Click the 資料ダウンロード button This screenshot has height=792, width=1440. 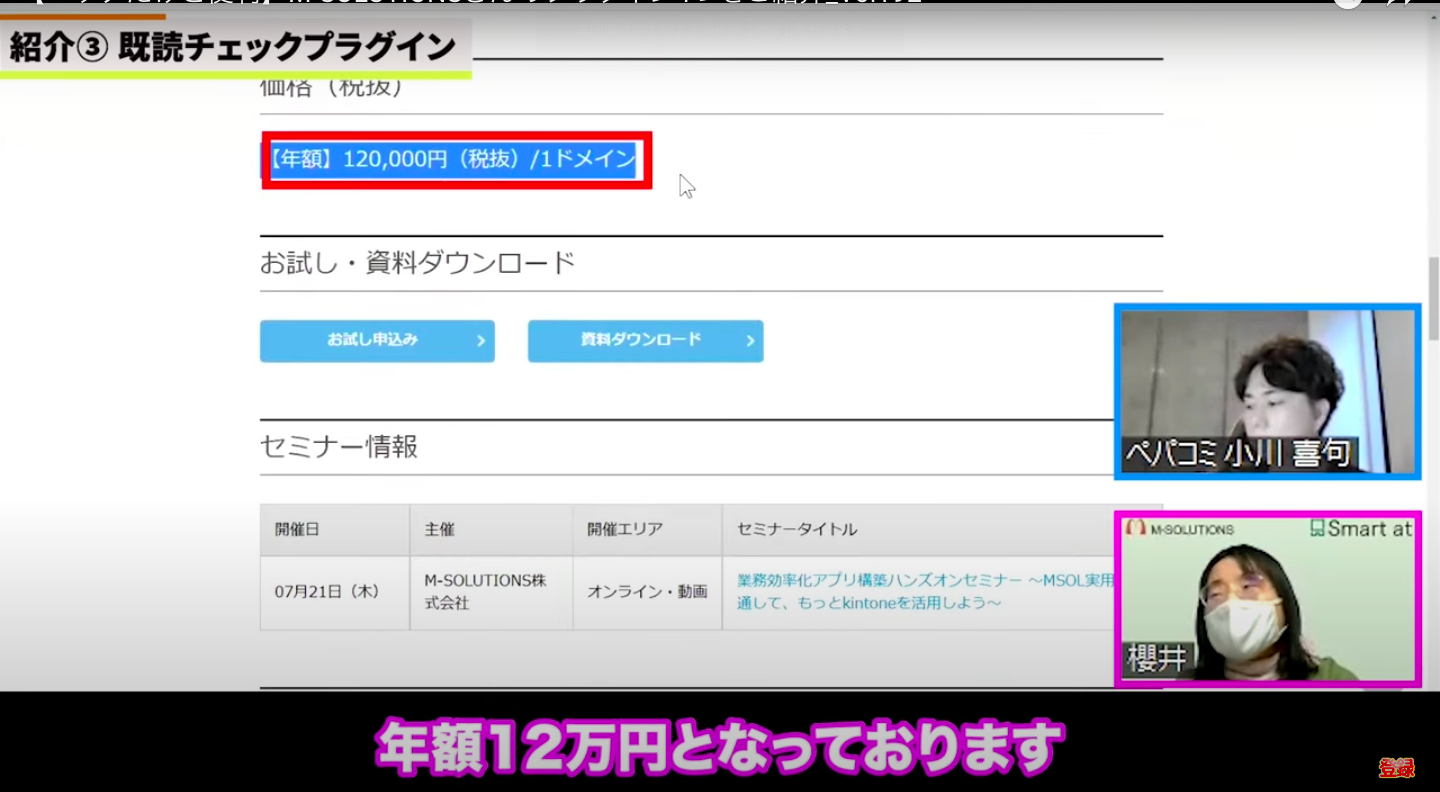pos(641,340)
